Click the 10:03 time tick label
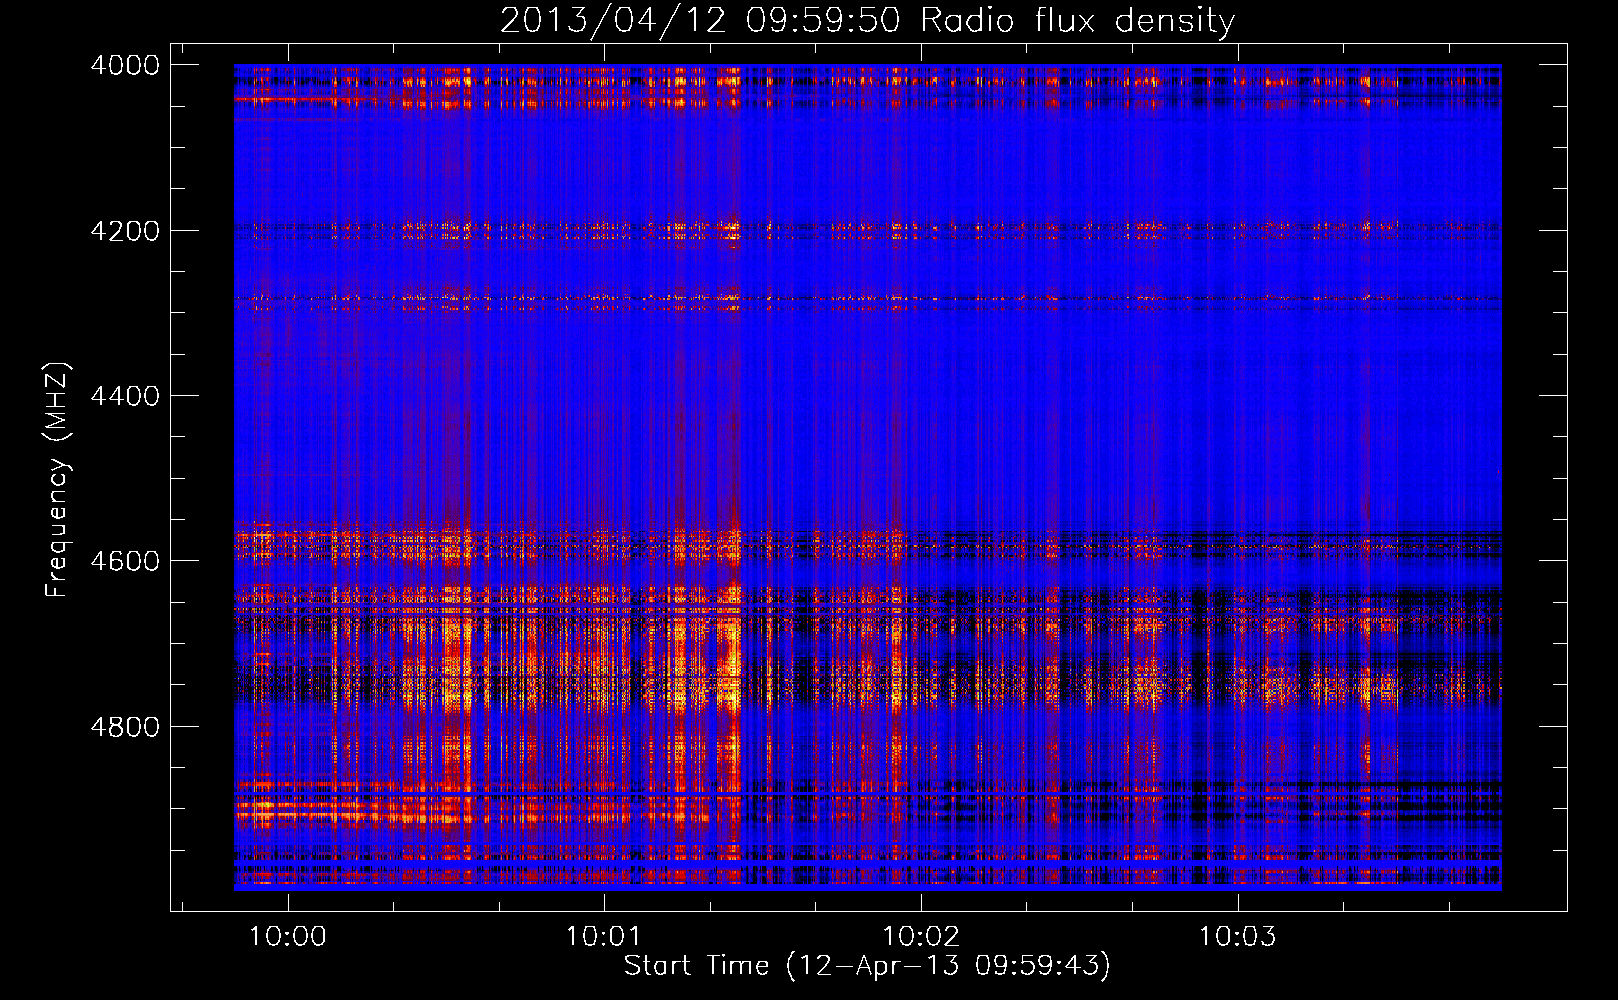 (1238, 936)
